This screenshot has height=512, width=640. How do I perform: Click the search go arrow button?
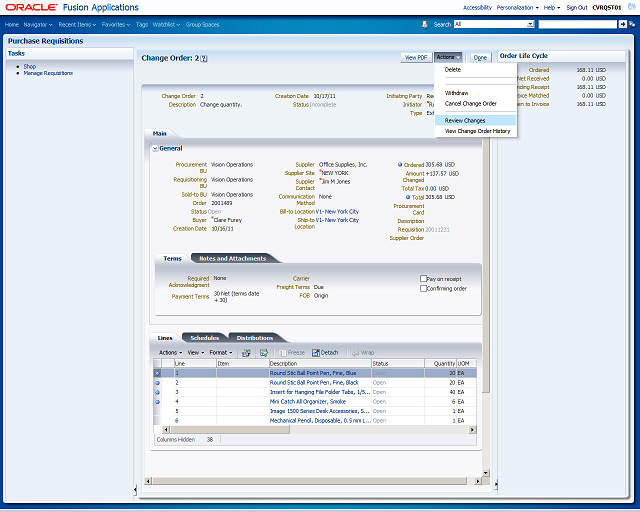tap(622, 24)
